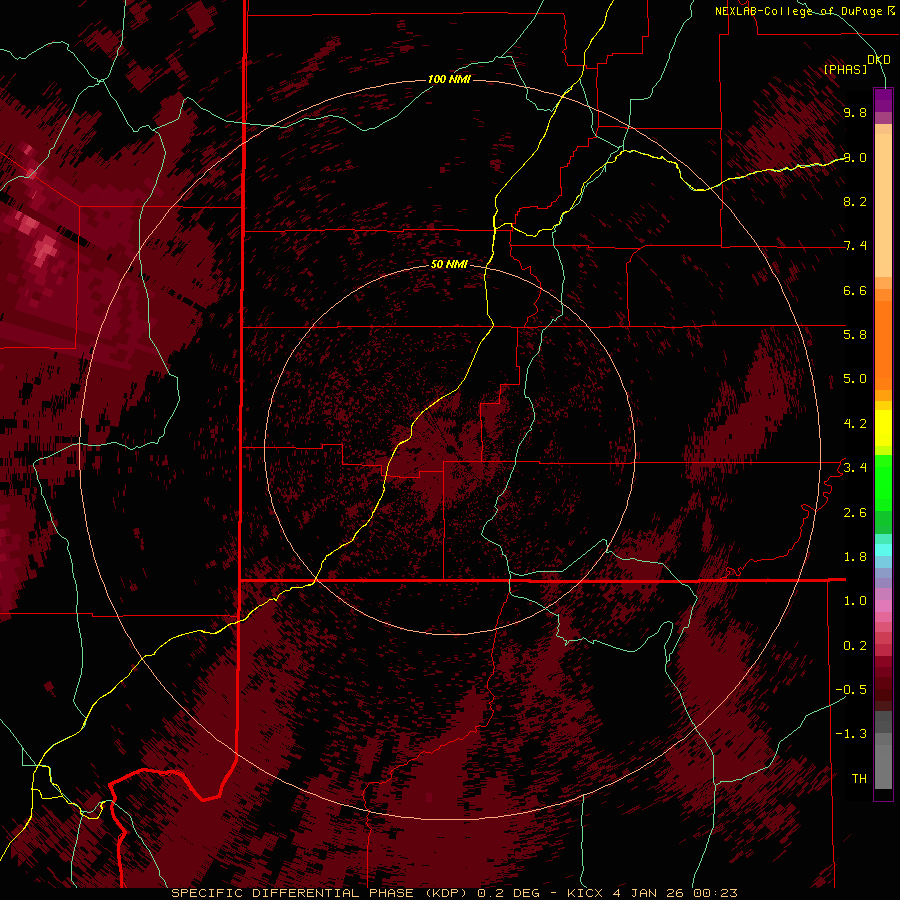
Task: Click the 3.4 scale value
Action: (x=855, y=467)
